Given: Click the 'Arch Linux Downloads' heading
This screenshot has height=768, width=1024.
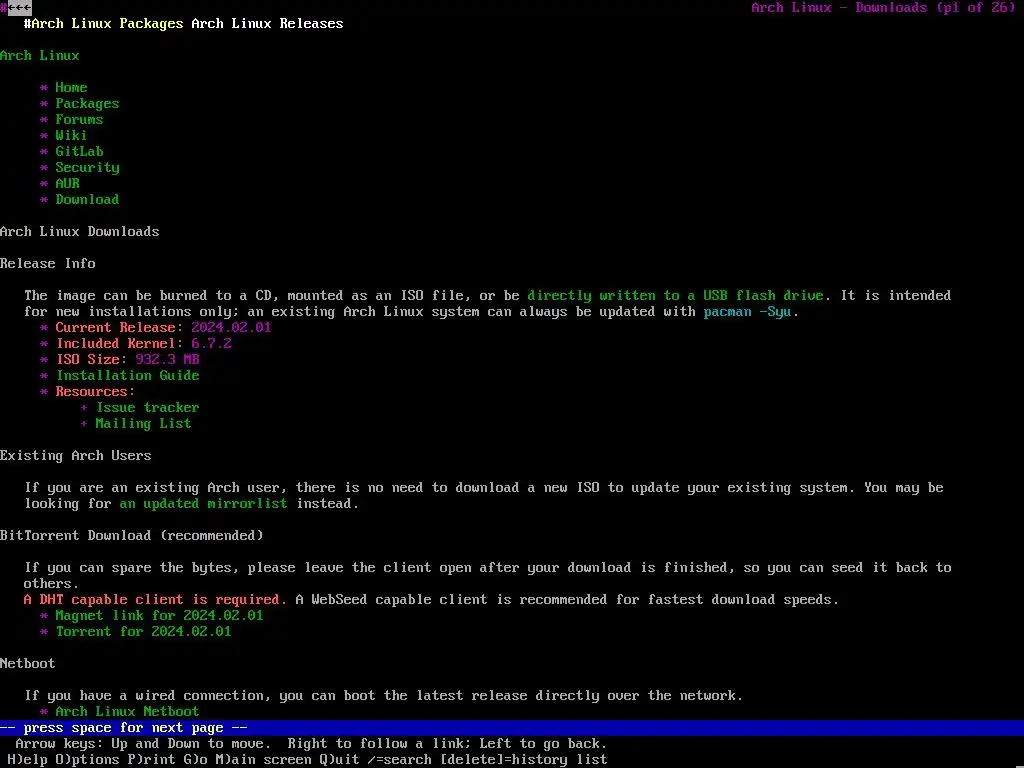Looking at the screenshot, I should click(80, 231).
